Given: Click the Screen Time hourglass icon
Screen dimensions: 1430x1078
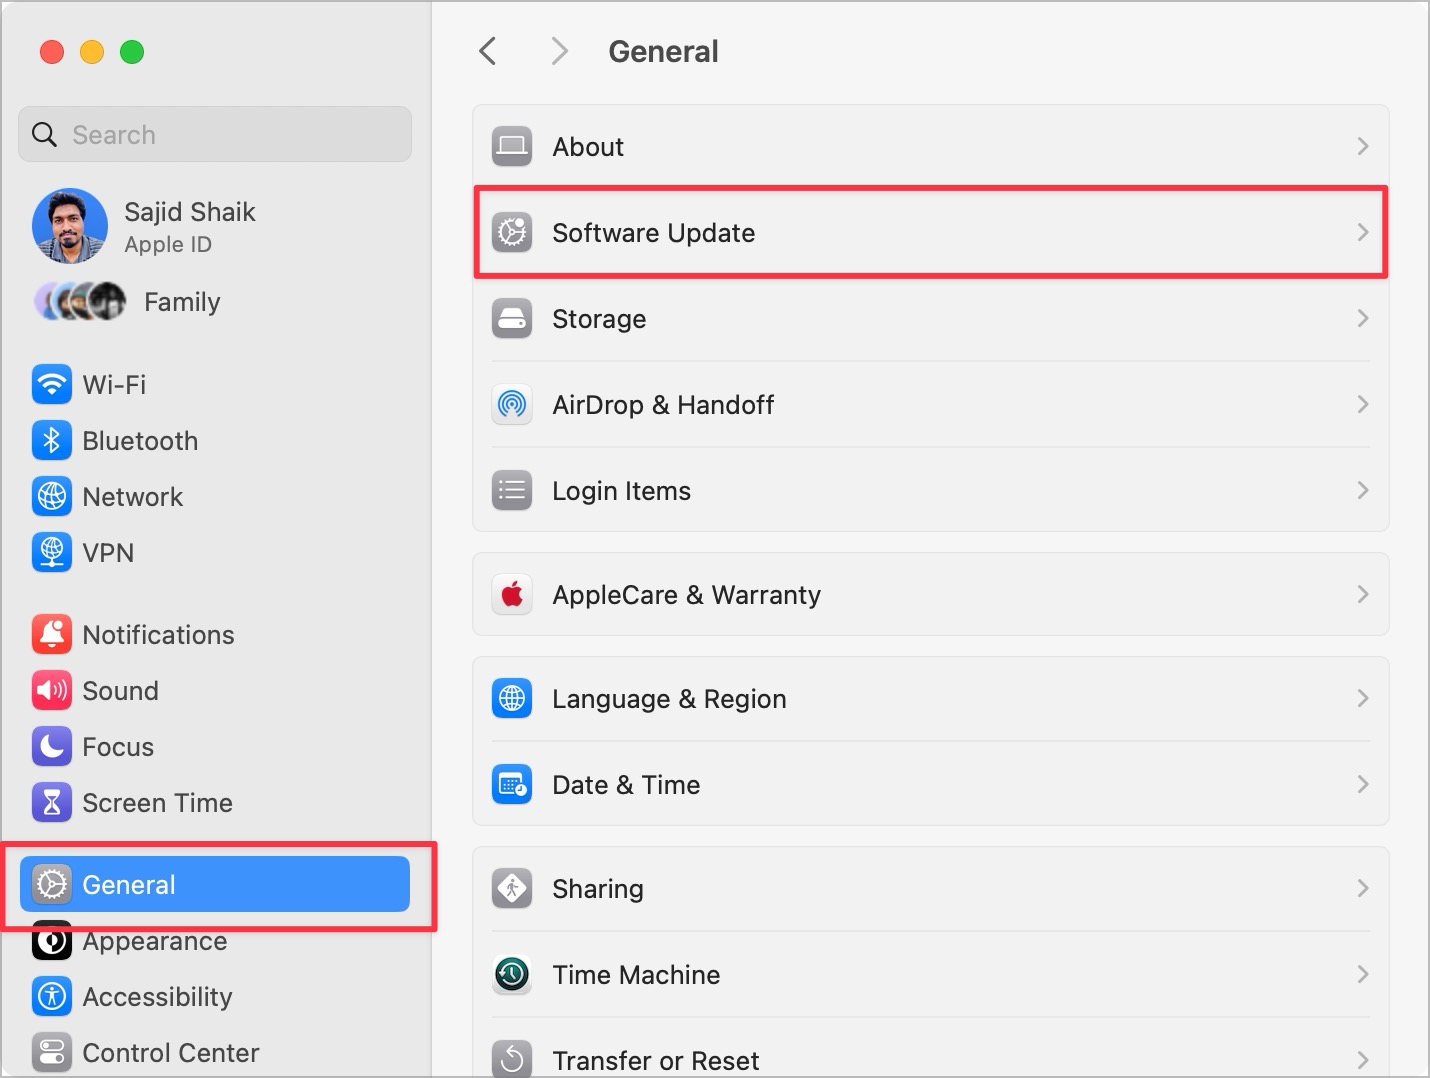Looking at the screenshot, I should click(x=51, y=803).
